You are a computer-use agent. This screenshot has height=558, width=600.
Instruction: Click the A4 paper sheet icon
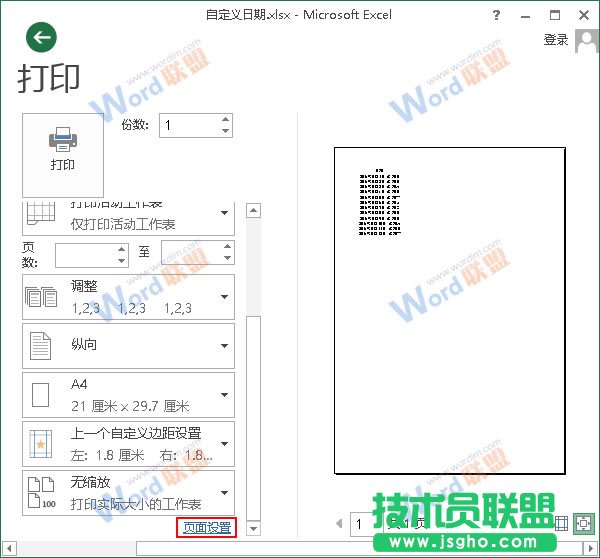(40, 395)
